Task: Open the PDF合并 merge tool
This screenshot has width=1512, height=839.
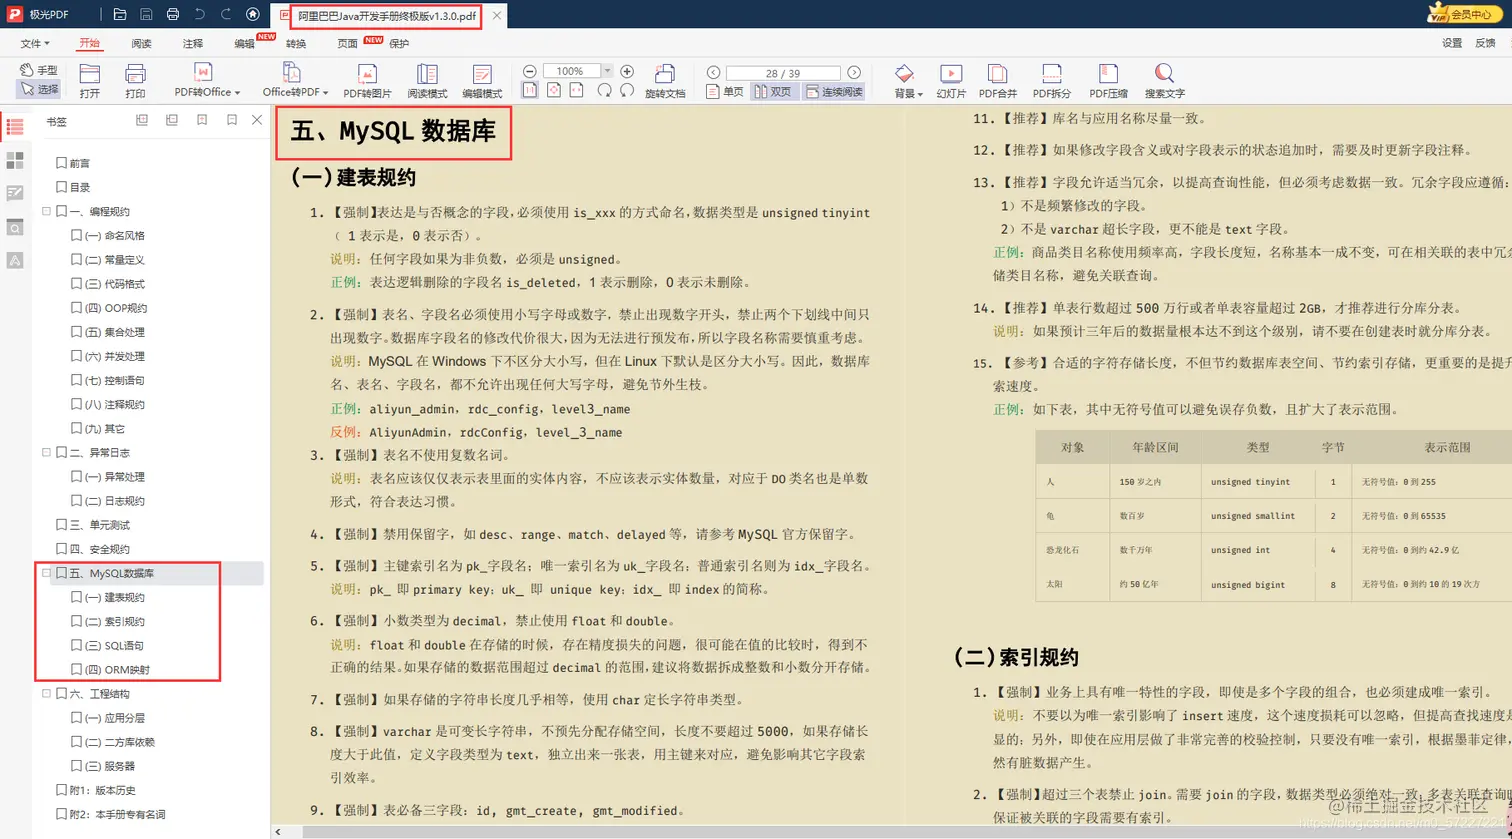Action: (x=997, y=81)
